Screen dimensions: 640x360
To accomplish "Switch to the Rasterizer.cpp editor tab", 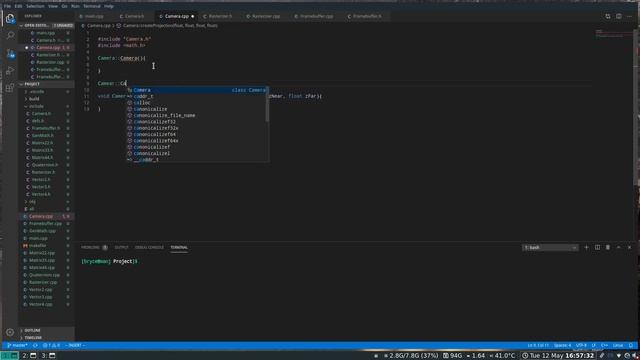I will [x=266, y=16].
